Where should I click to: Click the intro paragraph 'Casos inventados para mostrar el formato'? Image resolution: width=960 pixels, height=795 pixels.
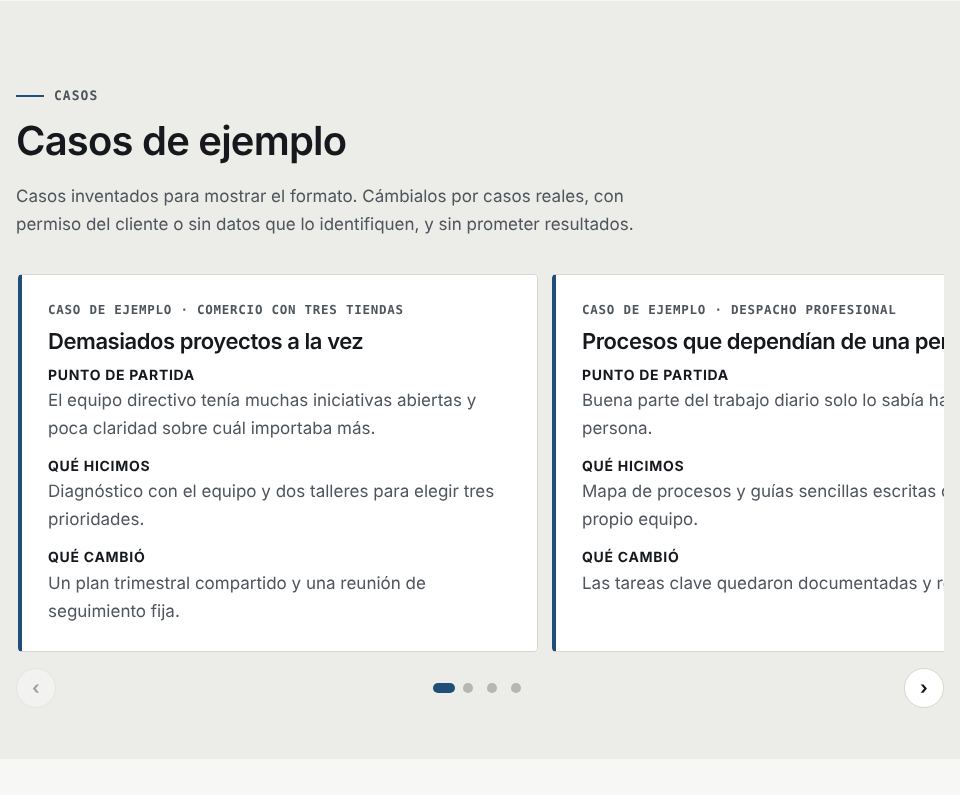coord(324,210)
